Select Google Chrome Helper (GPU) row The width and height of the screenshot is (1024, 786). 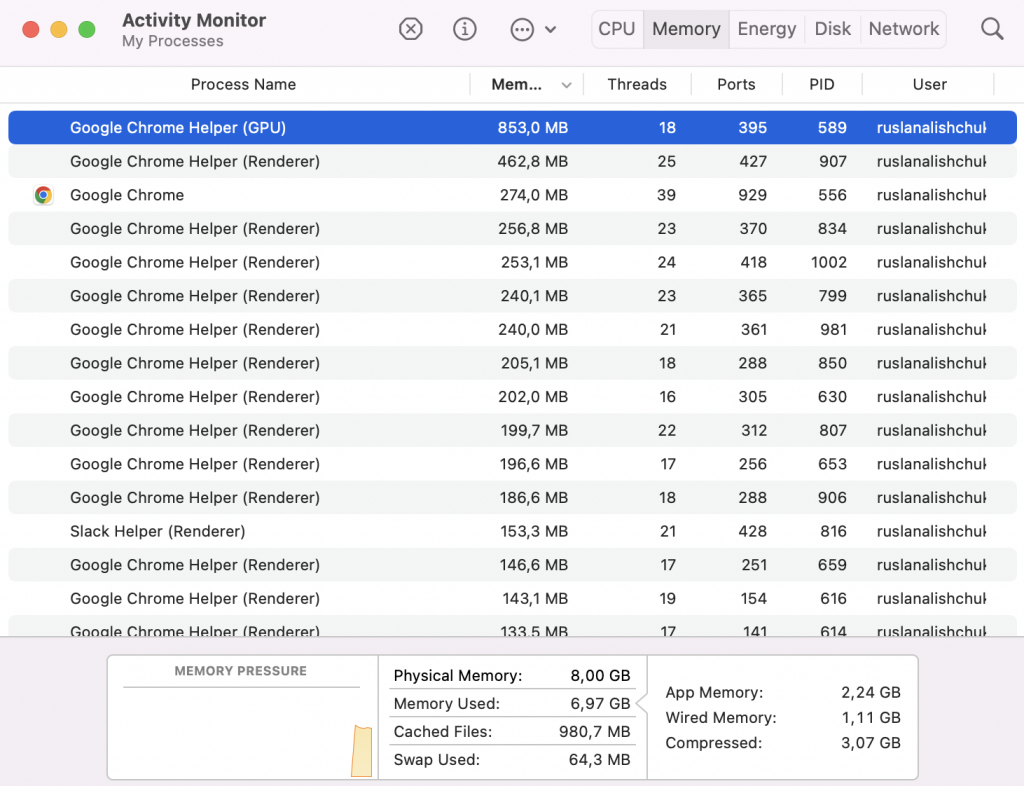coord(512,127)
